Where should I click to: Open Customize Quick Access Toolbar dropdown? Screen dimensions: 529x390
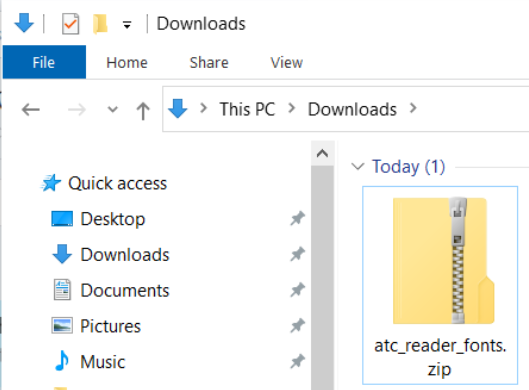[127, 24]
